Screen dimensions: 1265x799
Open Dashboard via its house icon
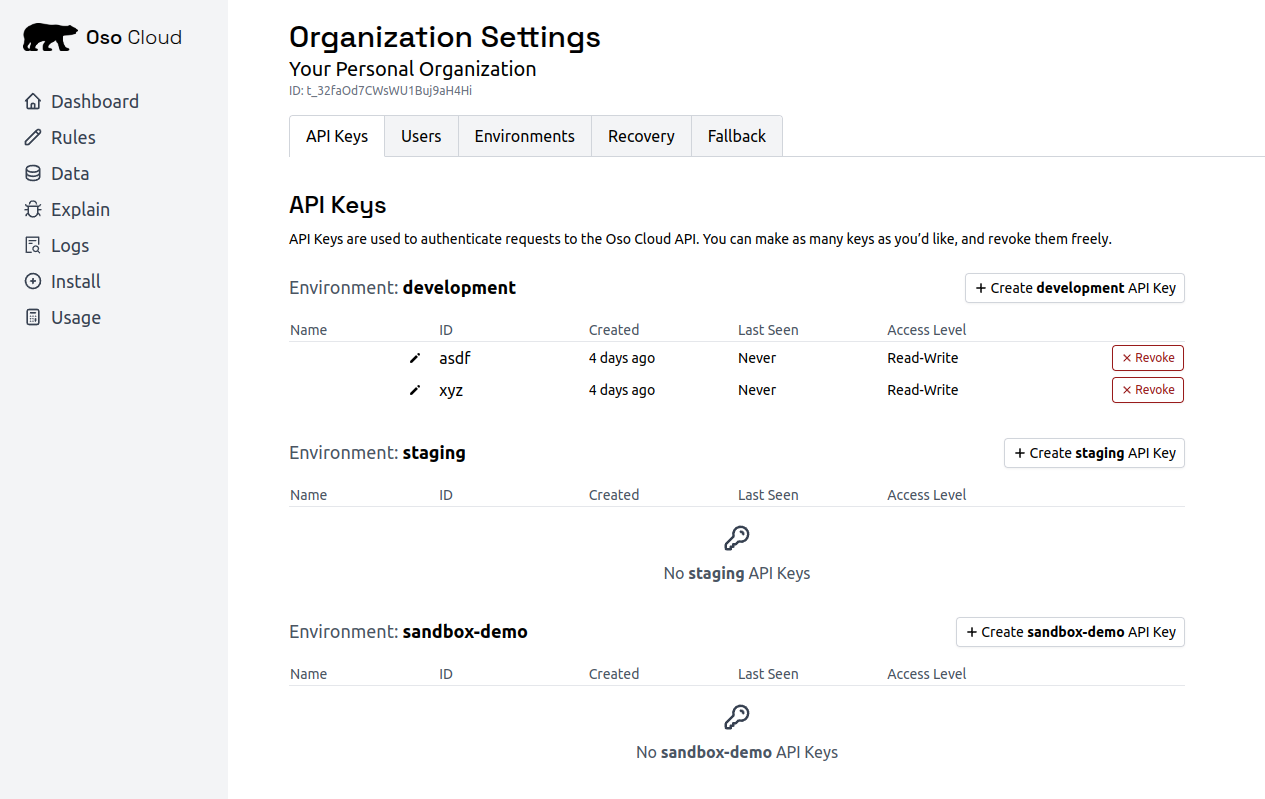(33, 102)
